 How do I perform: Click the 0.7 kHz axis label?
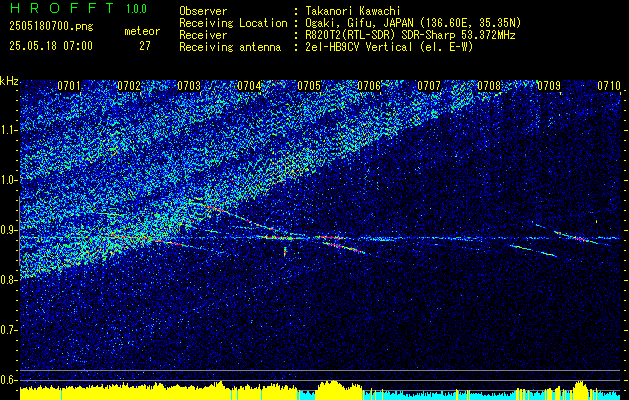point(9,330)
